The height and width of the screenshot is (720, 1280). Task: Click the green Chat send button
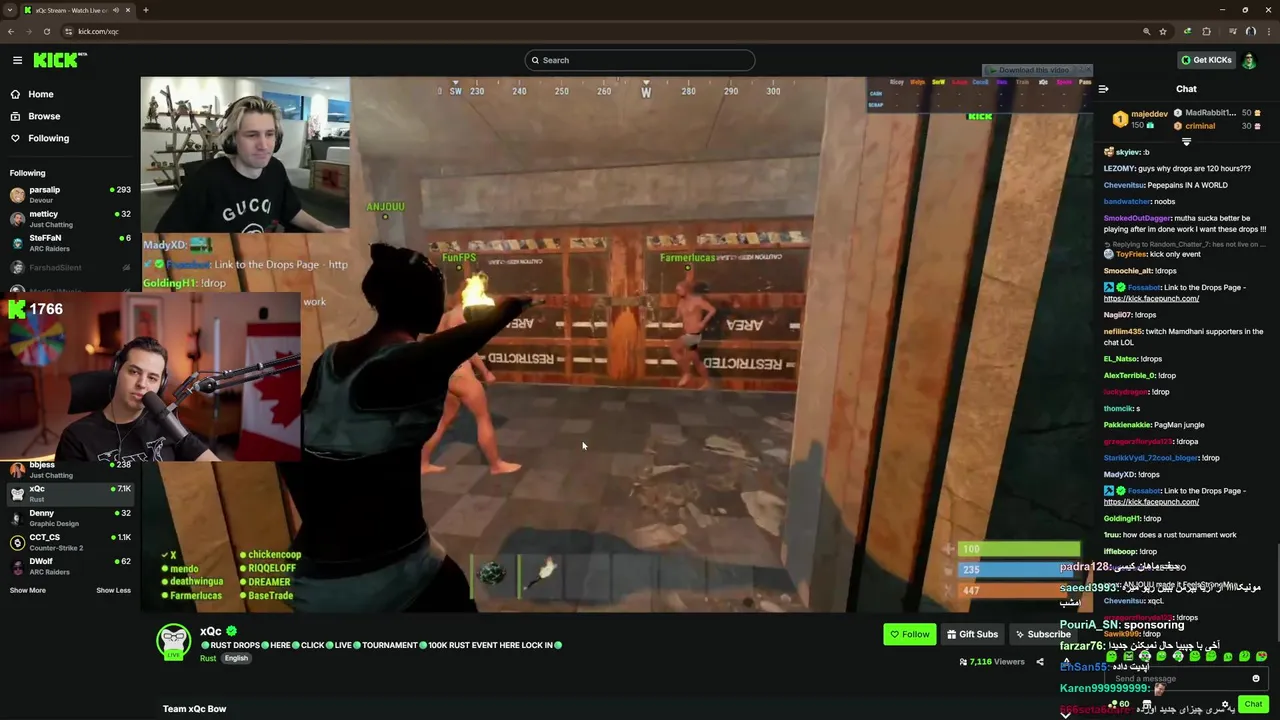coord(1253,704)
